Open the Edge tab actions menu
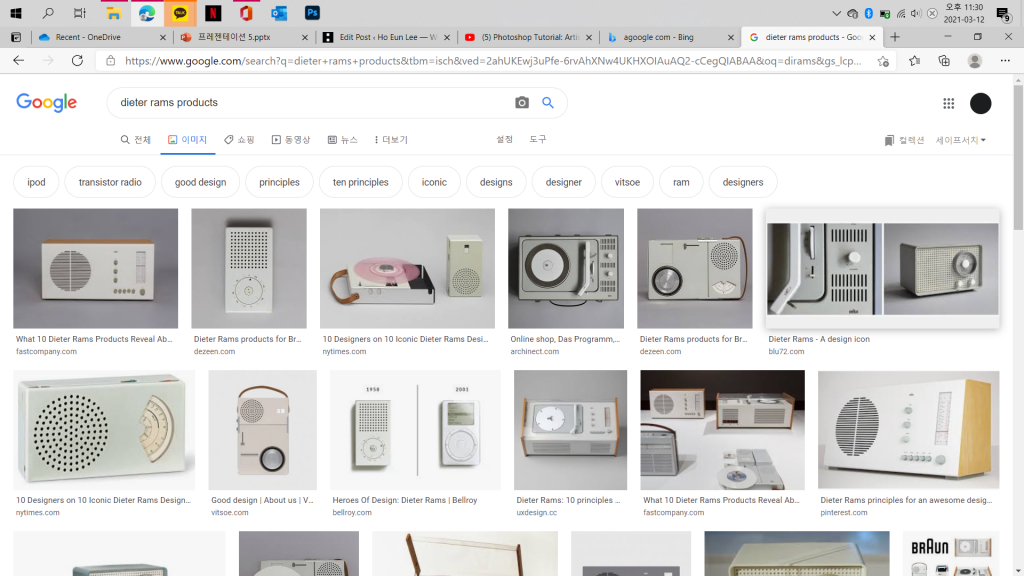Screen dimensions: 1024x576 (16, 37)
